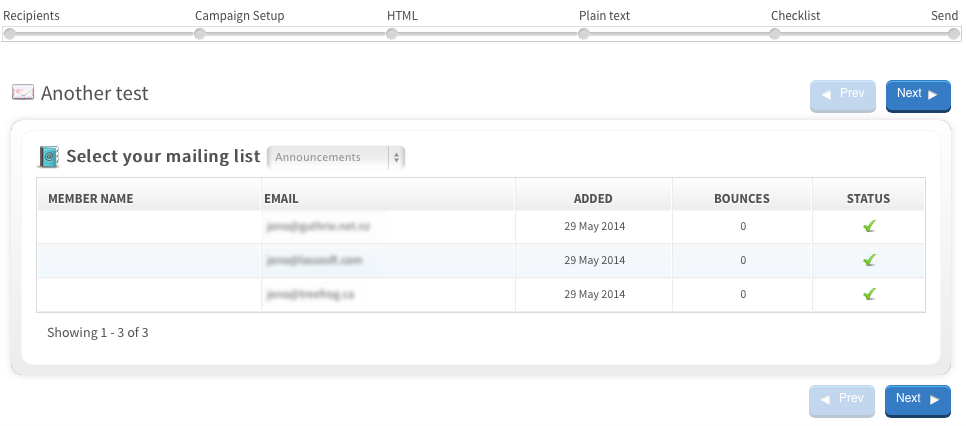The height and width of the screenshot is (426, 966).
Task: Click the green status checkmark in third row
Action: pos(869,294)
